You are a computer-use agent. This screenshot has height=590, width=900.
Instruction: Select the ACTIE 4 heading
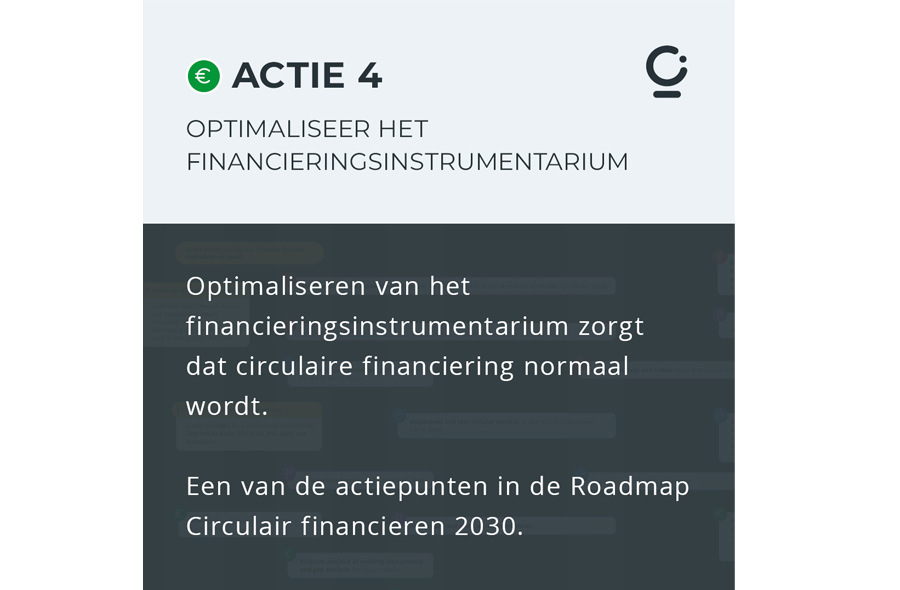coord(306,76)
